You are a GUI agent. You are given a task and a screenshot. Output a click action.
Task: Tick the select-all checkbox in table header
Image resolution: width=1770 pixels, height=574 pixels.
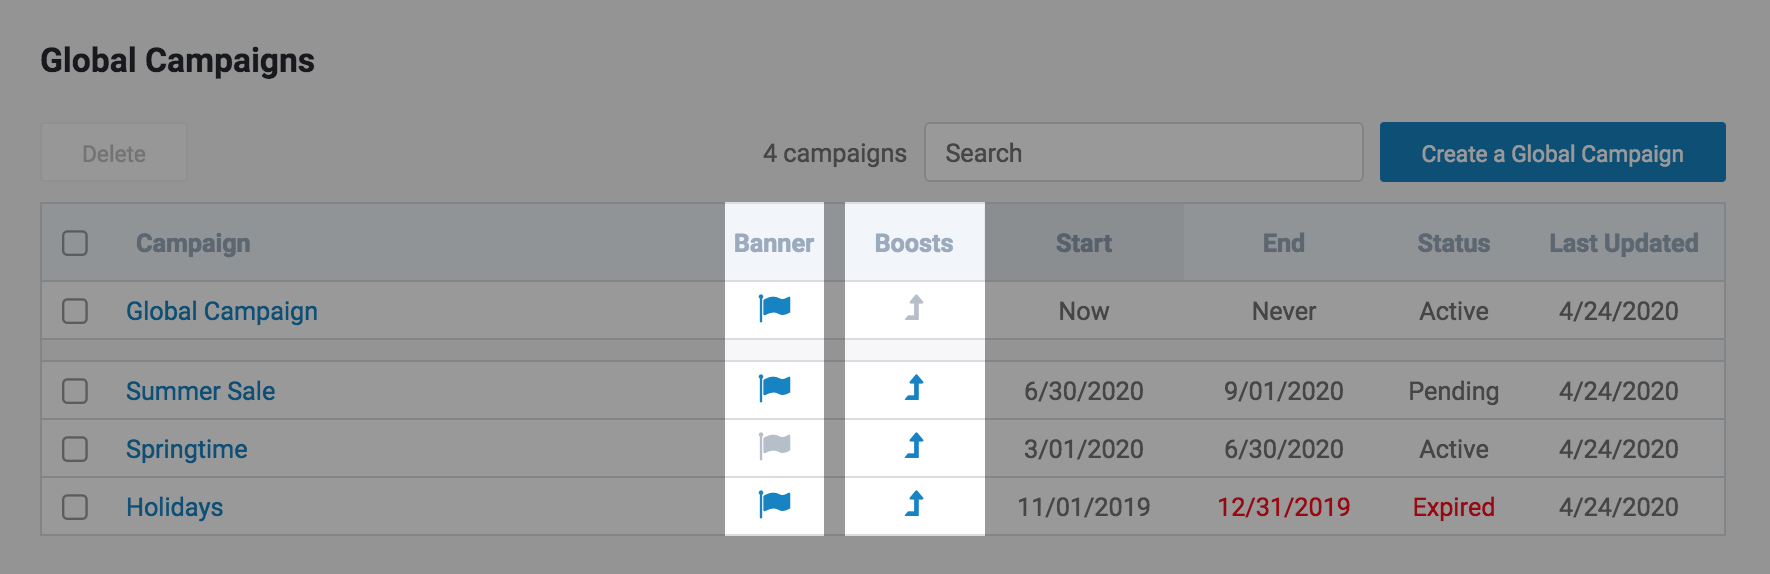pyautogui.click(x=75, y=243)
